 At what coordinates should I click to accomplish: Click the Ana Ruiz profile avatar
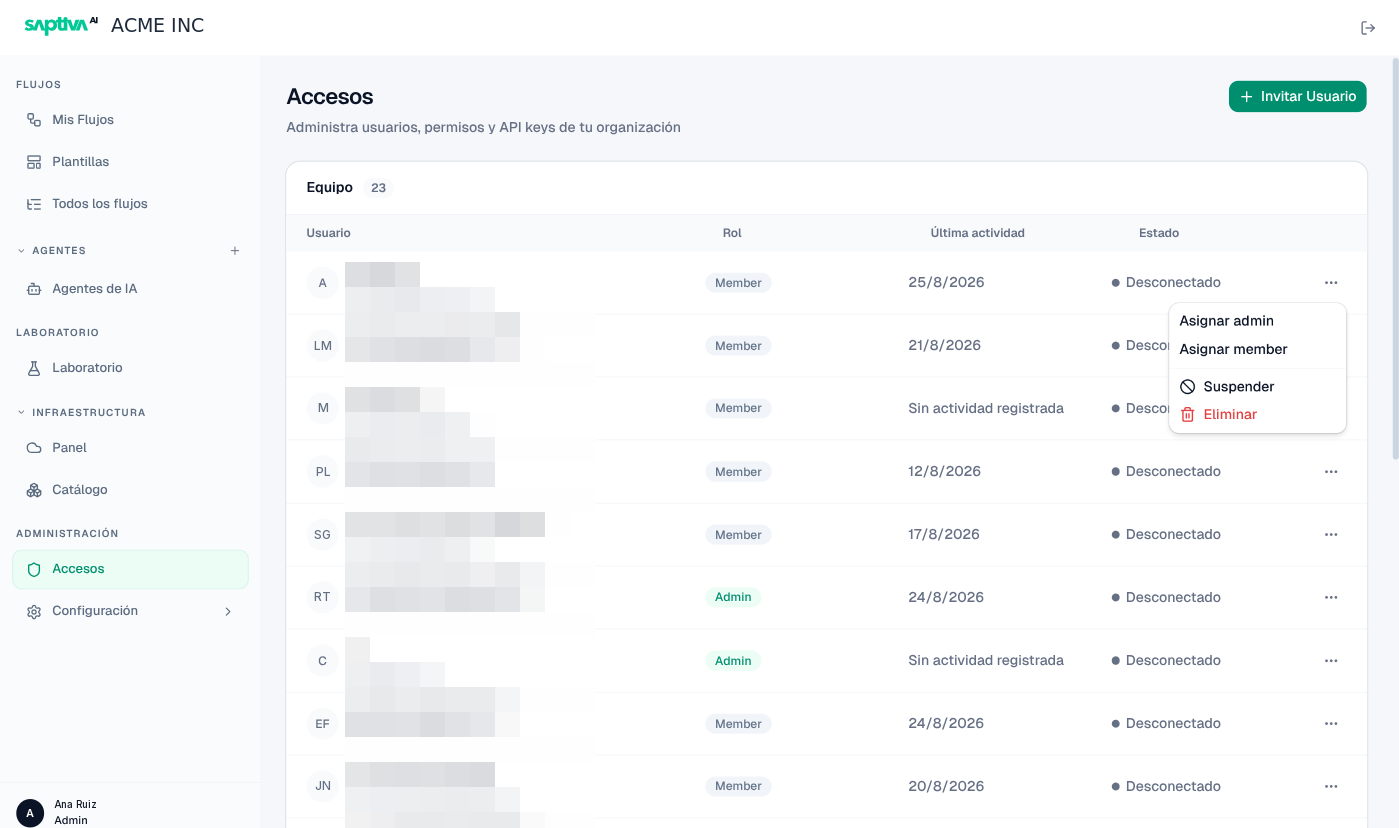(x=30, y=813)
